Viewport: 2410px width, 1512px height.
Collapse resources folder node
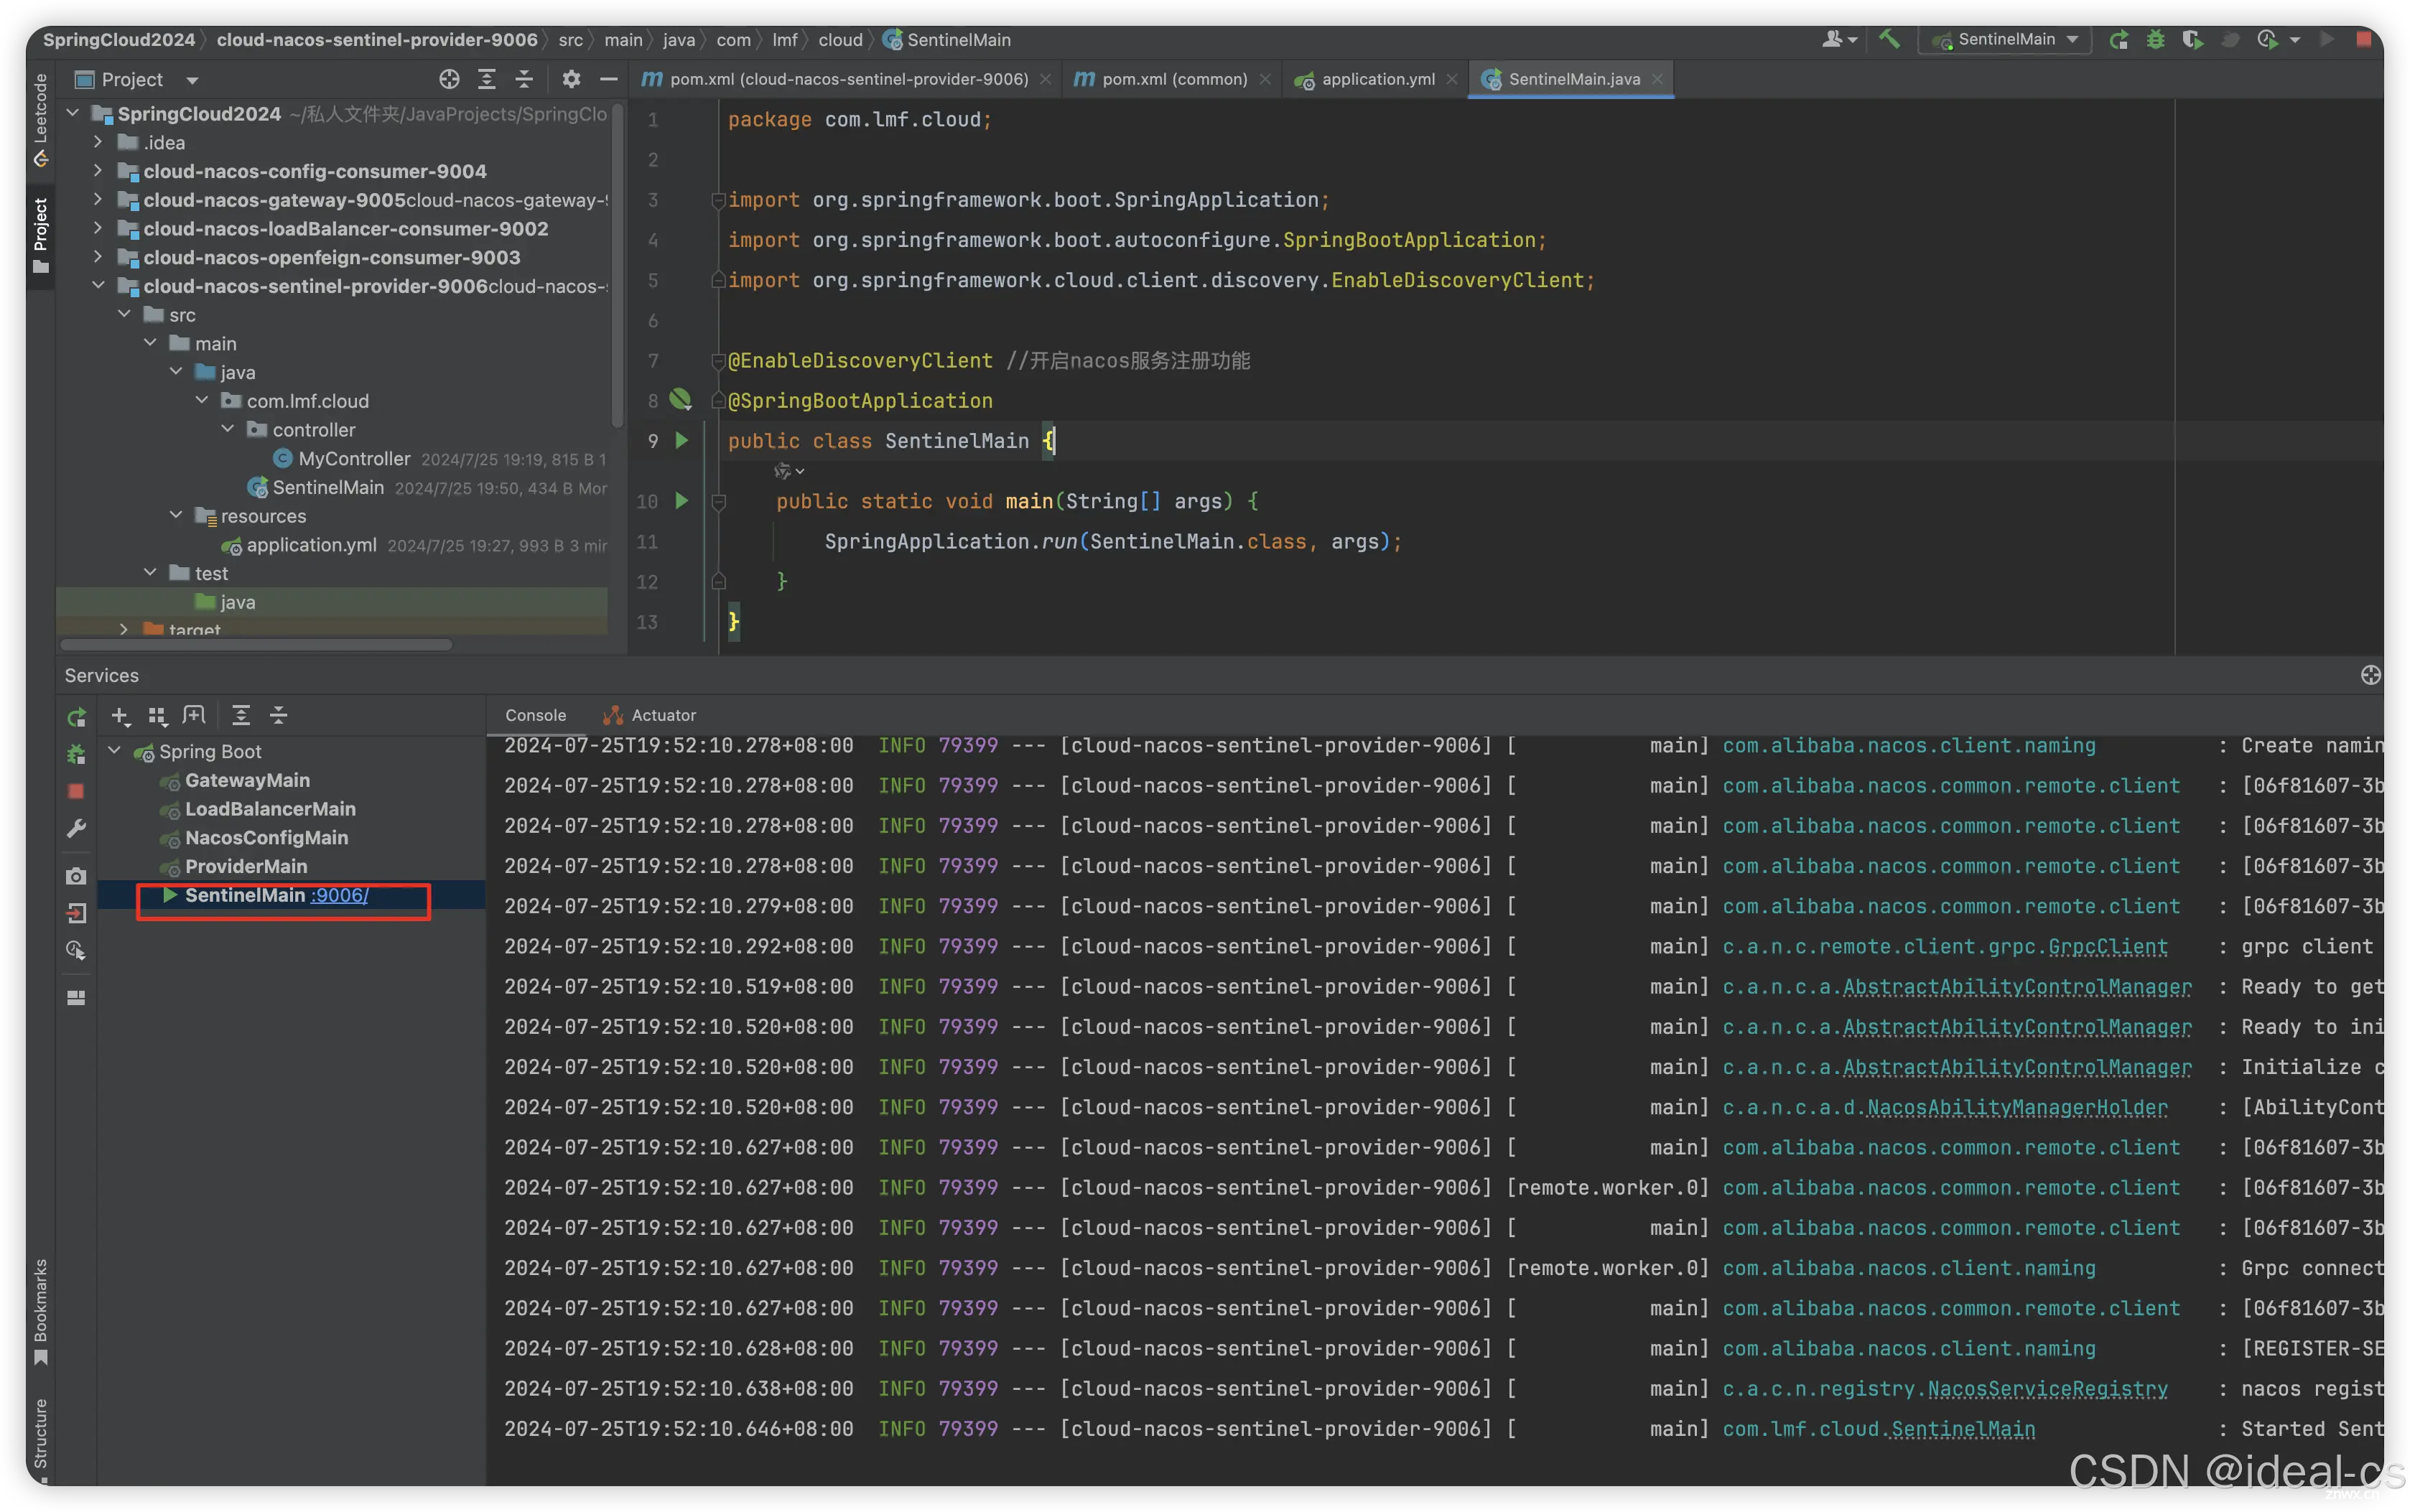(x=176, y=515)
